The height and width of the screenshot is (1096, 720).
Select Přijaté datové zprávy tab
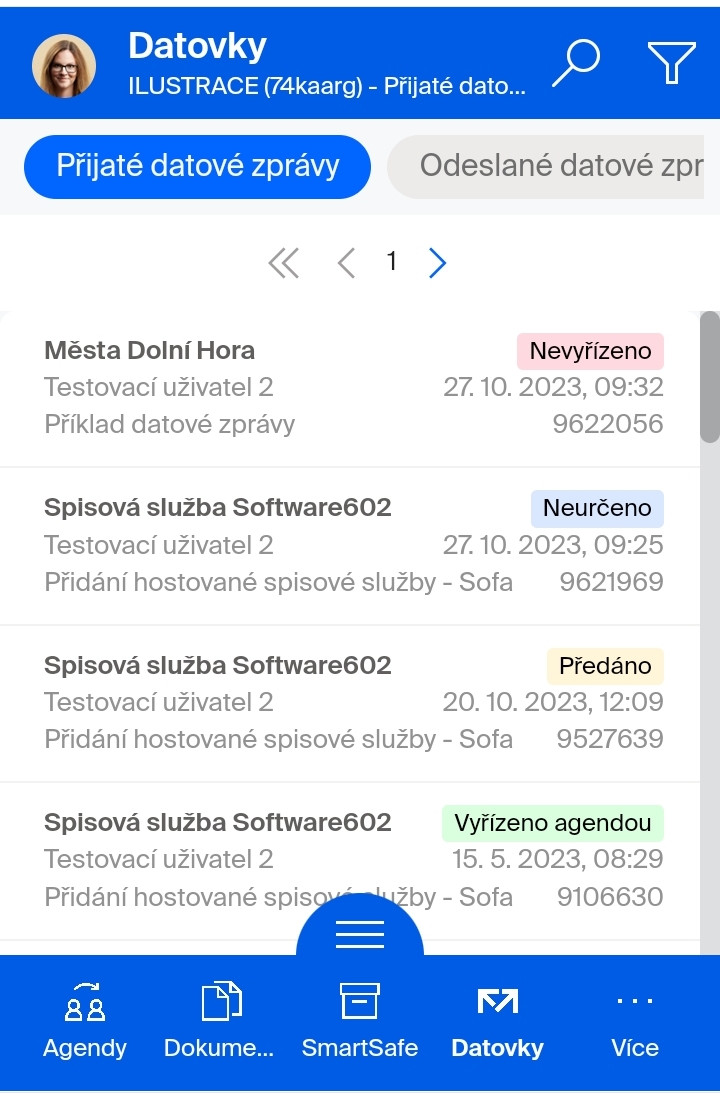[x=197, y=166]
